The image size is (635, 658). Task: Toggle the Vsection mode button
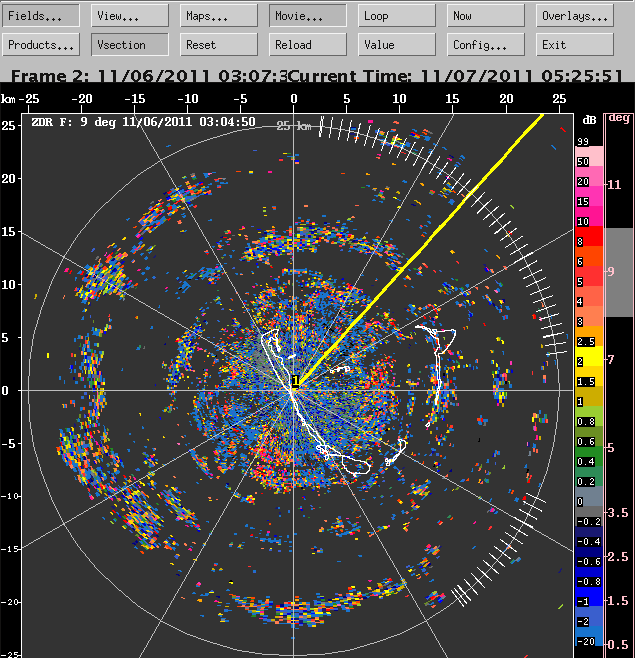click(130, 44)
